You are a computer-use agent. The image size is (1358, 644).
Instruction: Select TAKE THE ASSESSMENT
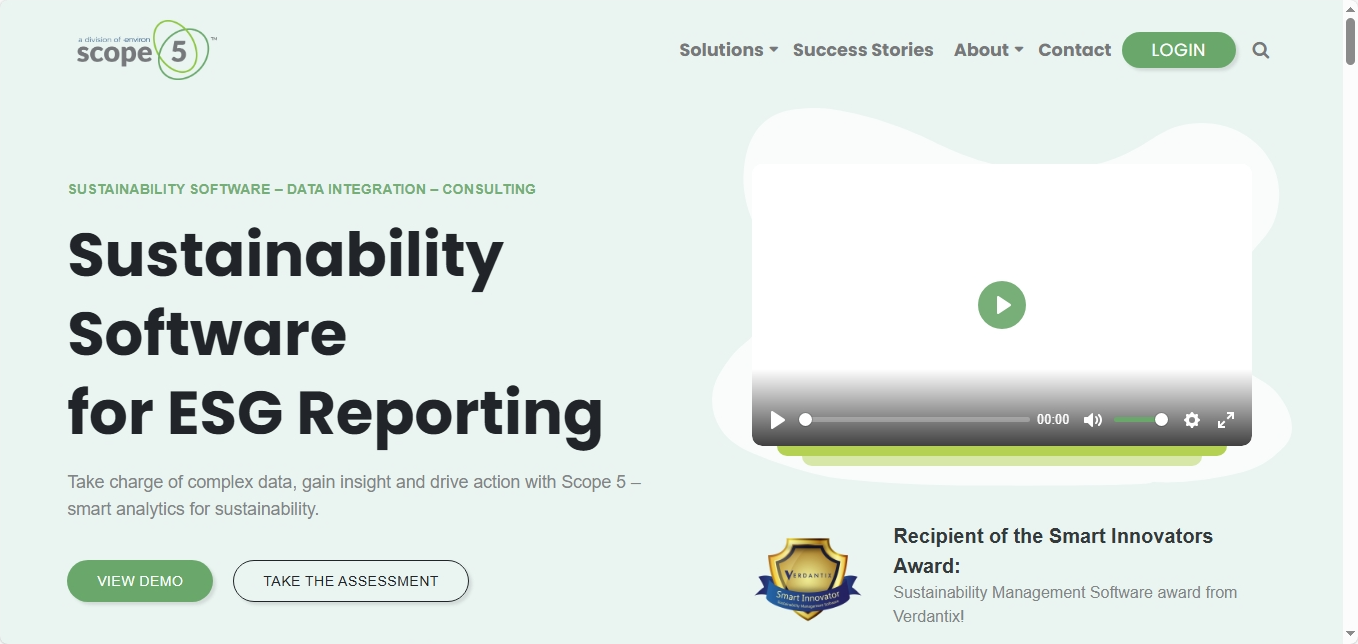[x=351, y=581]
